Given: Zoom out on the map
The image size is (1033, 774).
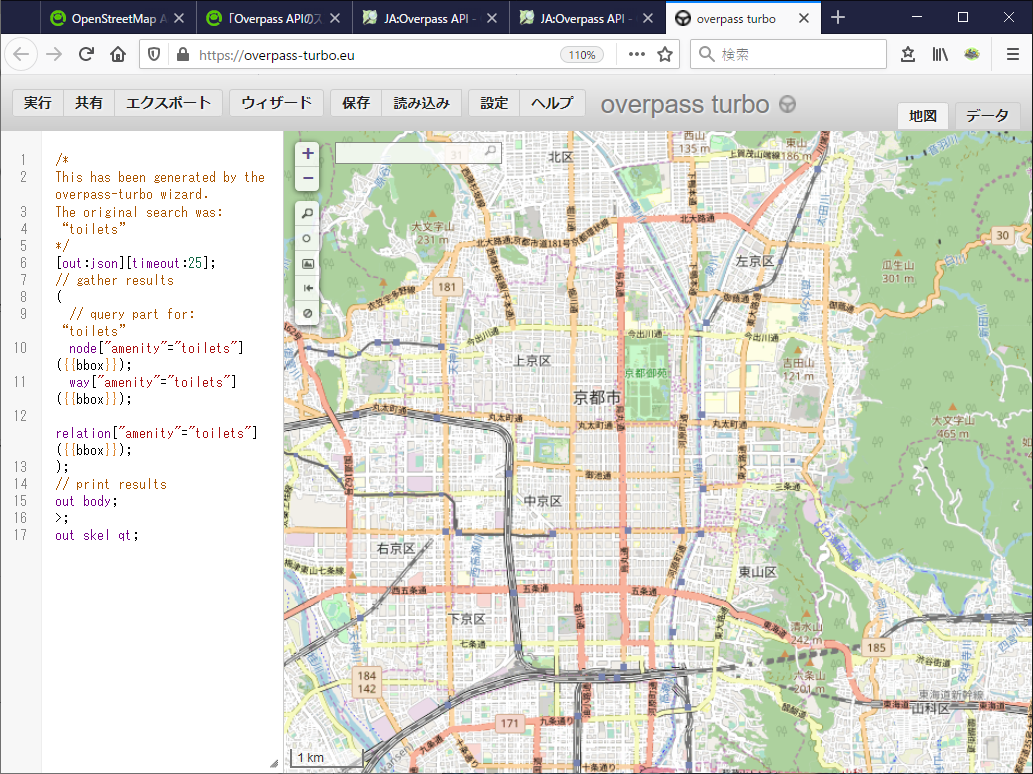Looking at the screenshot, I should point(308,179).
